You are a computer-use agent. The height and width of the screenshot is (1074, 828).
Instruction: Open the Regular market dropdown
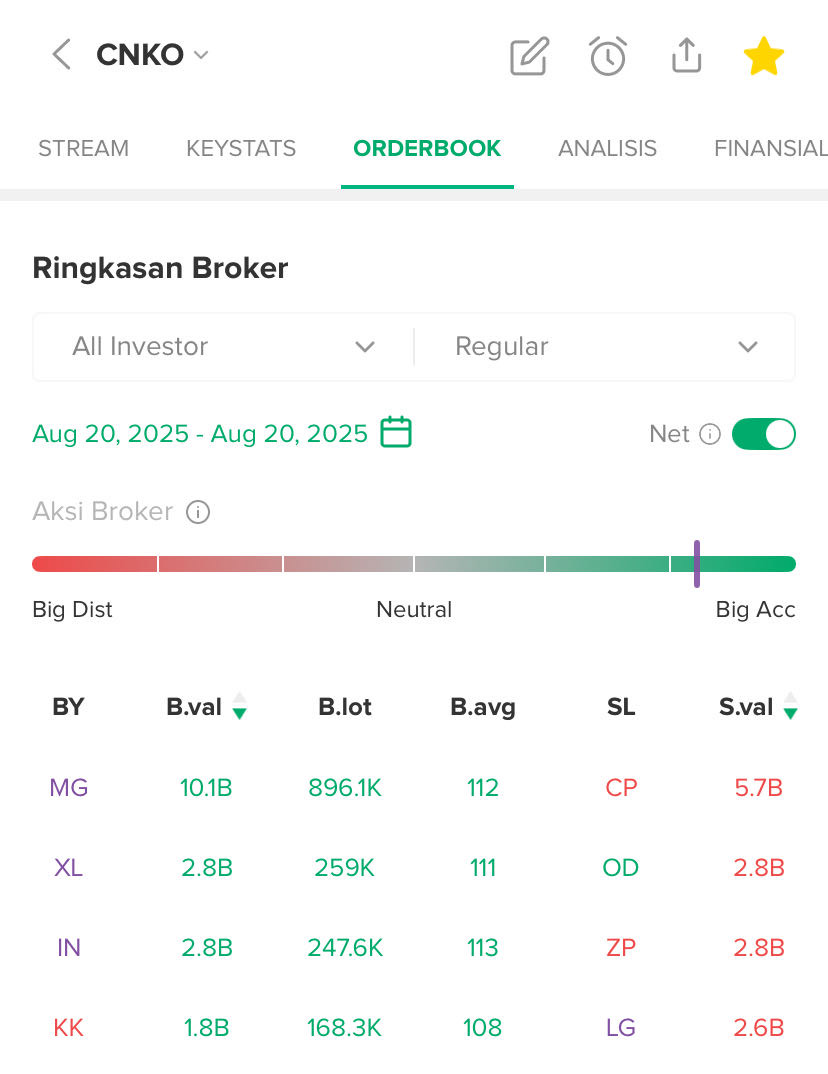tap(606, 347)
